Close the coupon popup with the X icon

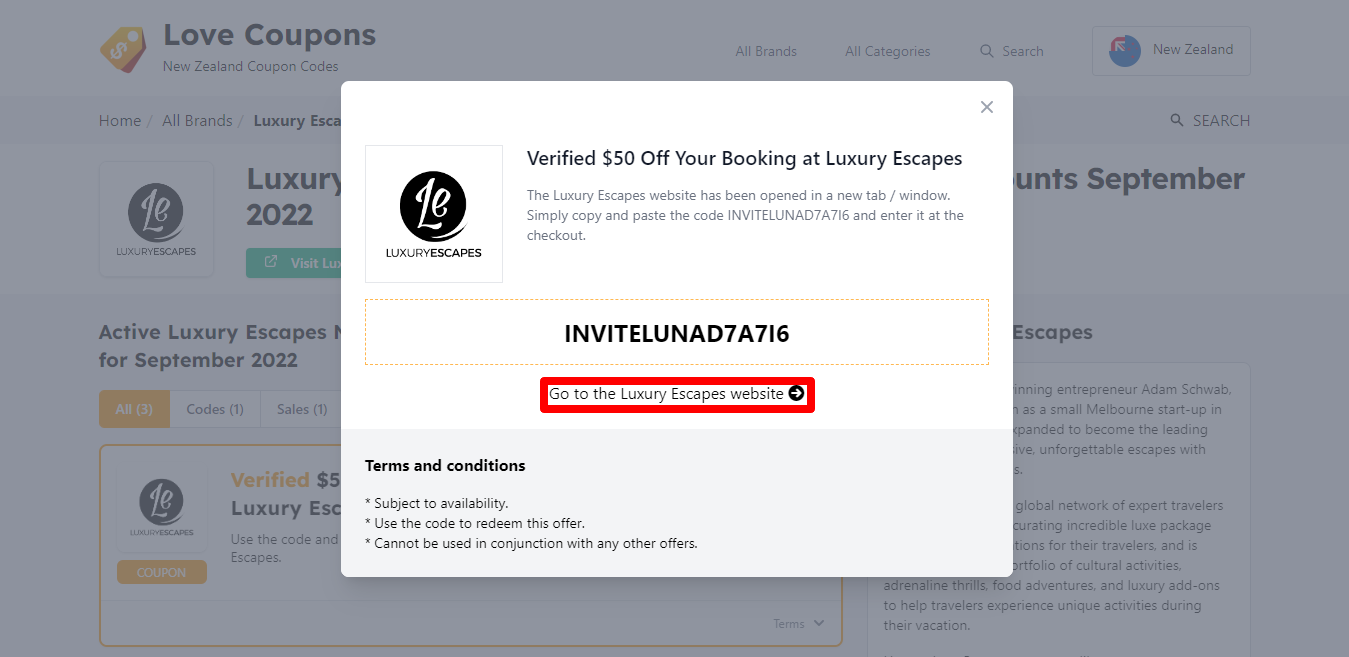coord(987,107)
